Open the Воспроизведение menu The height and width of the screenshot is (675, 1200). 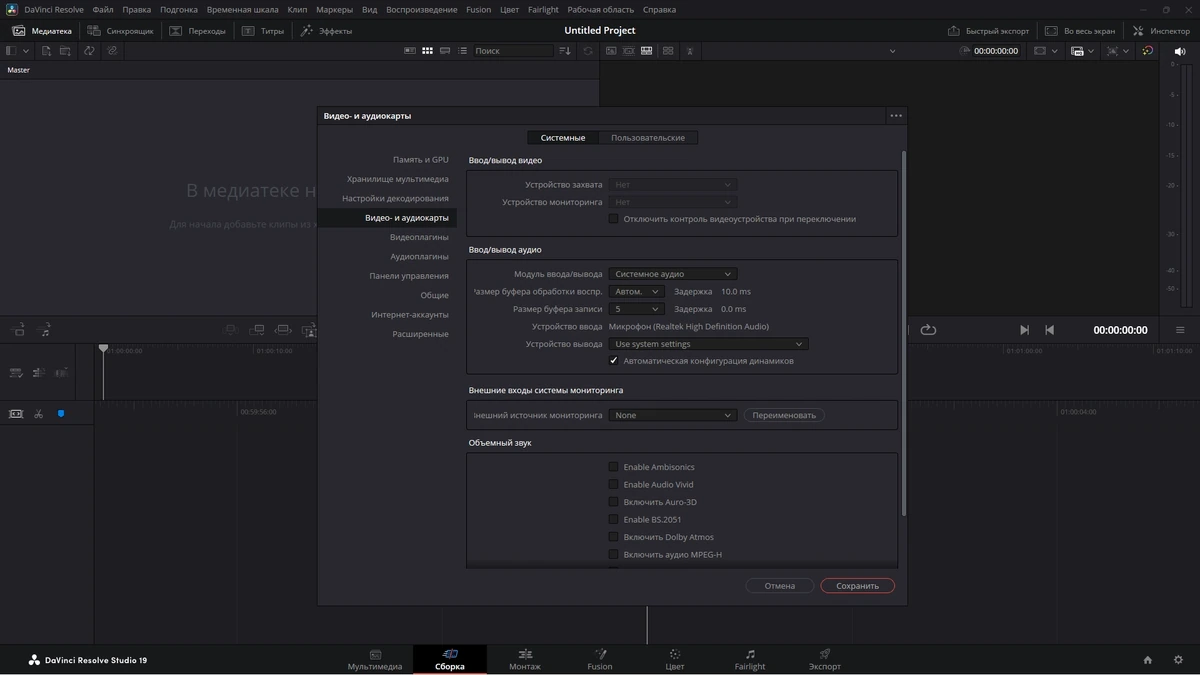(x=422, y=10)
